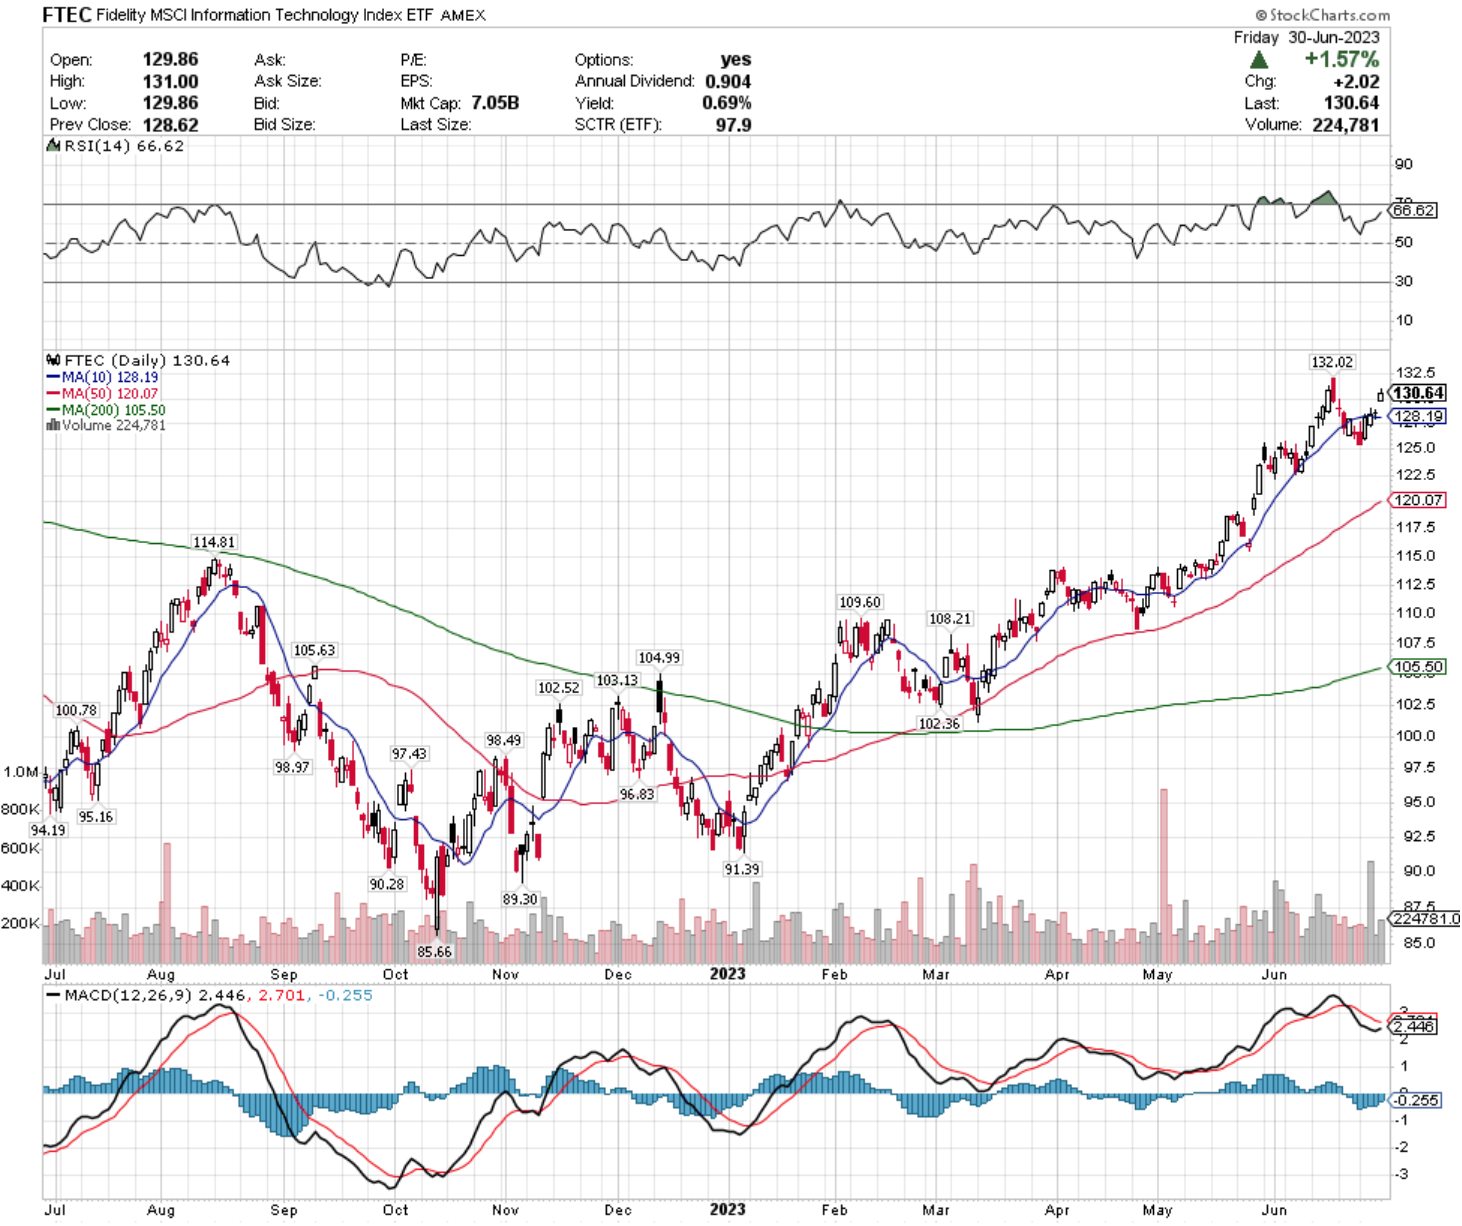Click the 96.83 price label
Screen dimensions: 1462x1226
(637, 794)
